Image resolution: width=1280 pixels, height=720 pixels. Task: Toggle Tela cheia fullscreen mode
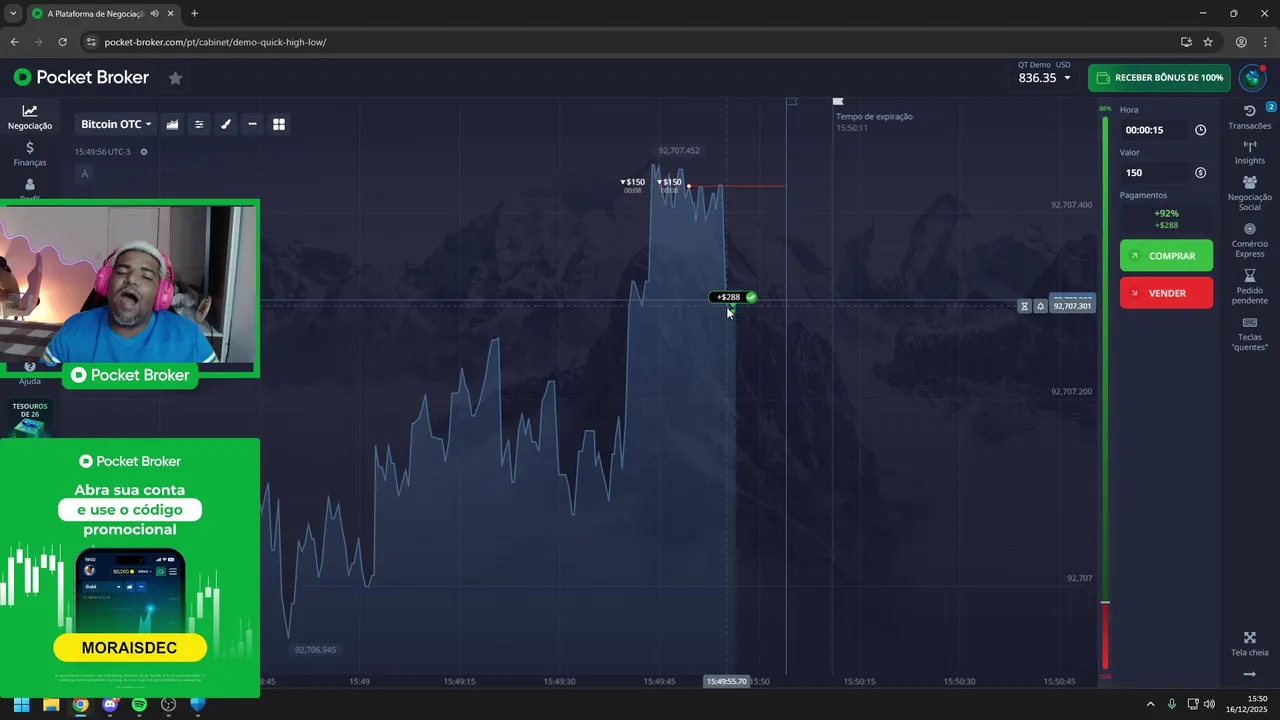(x=1250, y=644)
